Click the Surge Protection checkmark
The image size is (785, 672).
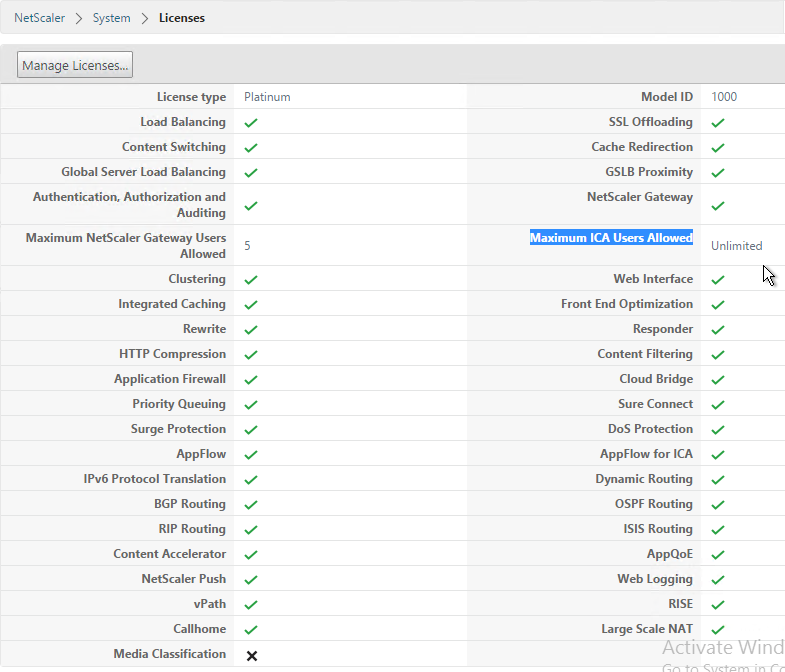251,430
